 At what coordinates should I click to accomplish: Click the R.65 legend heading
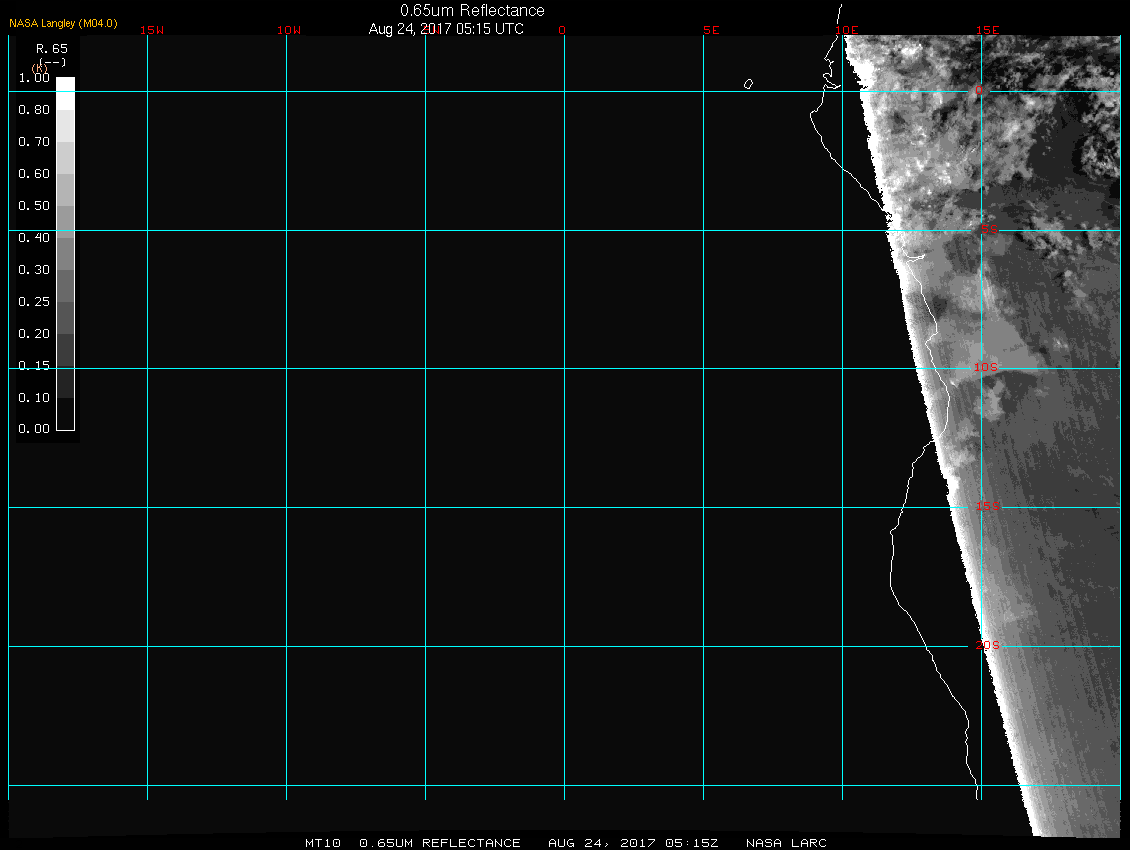(50, 48)
